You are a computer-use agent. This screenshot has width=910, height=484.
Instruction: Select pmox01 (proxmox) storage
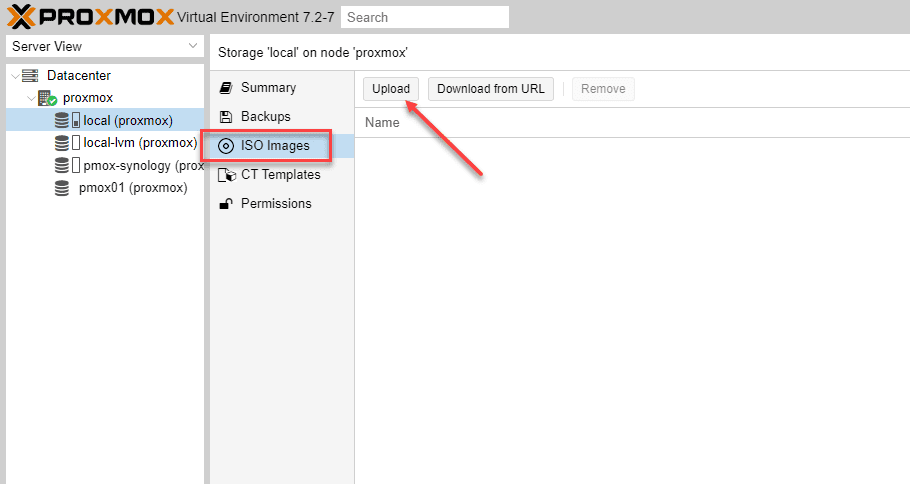tap(104, 188)
